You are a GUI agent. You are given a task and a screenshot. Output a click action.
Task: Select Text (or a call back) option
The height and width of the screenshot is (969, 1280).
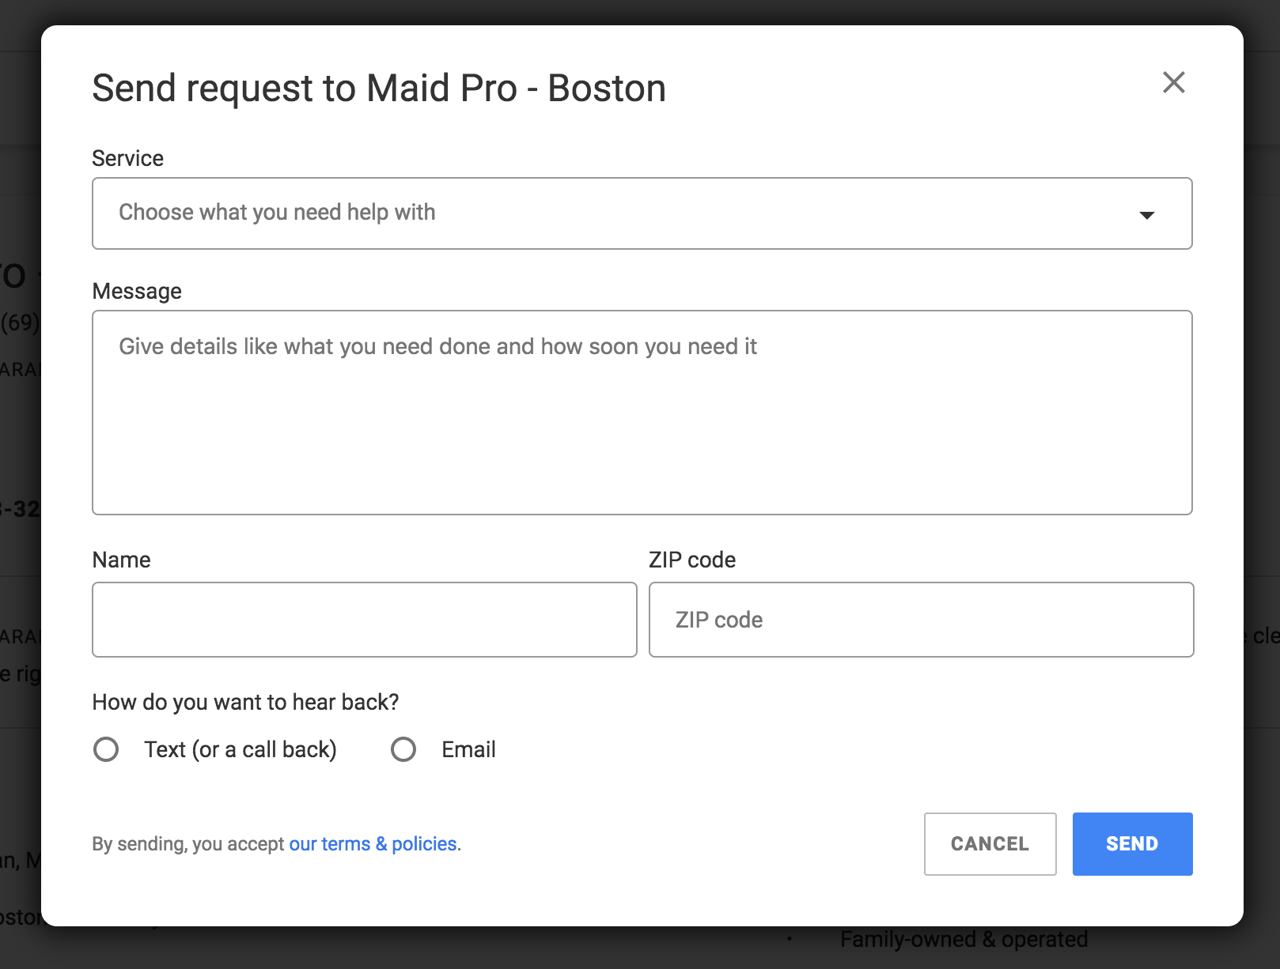pyautogui.click(x=106, y=749)
